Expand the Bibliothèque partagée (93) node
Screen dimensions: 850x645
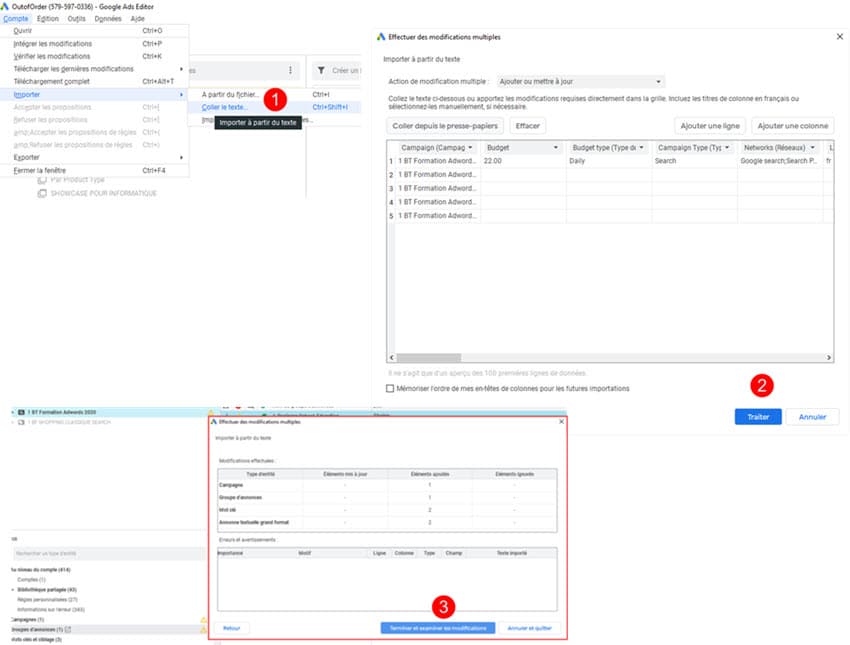pyautogui.click(x=13, y=590)
